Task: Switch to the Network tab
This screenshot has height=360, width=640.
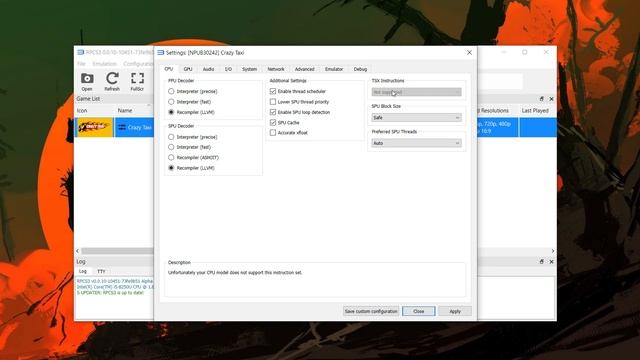Action: (x=276, y=69)
